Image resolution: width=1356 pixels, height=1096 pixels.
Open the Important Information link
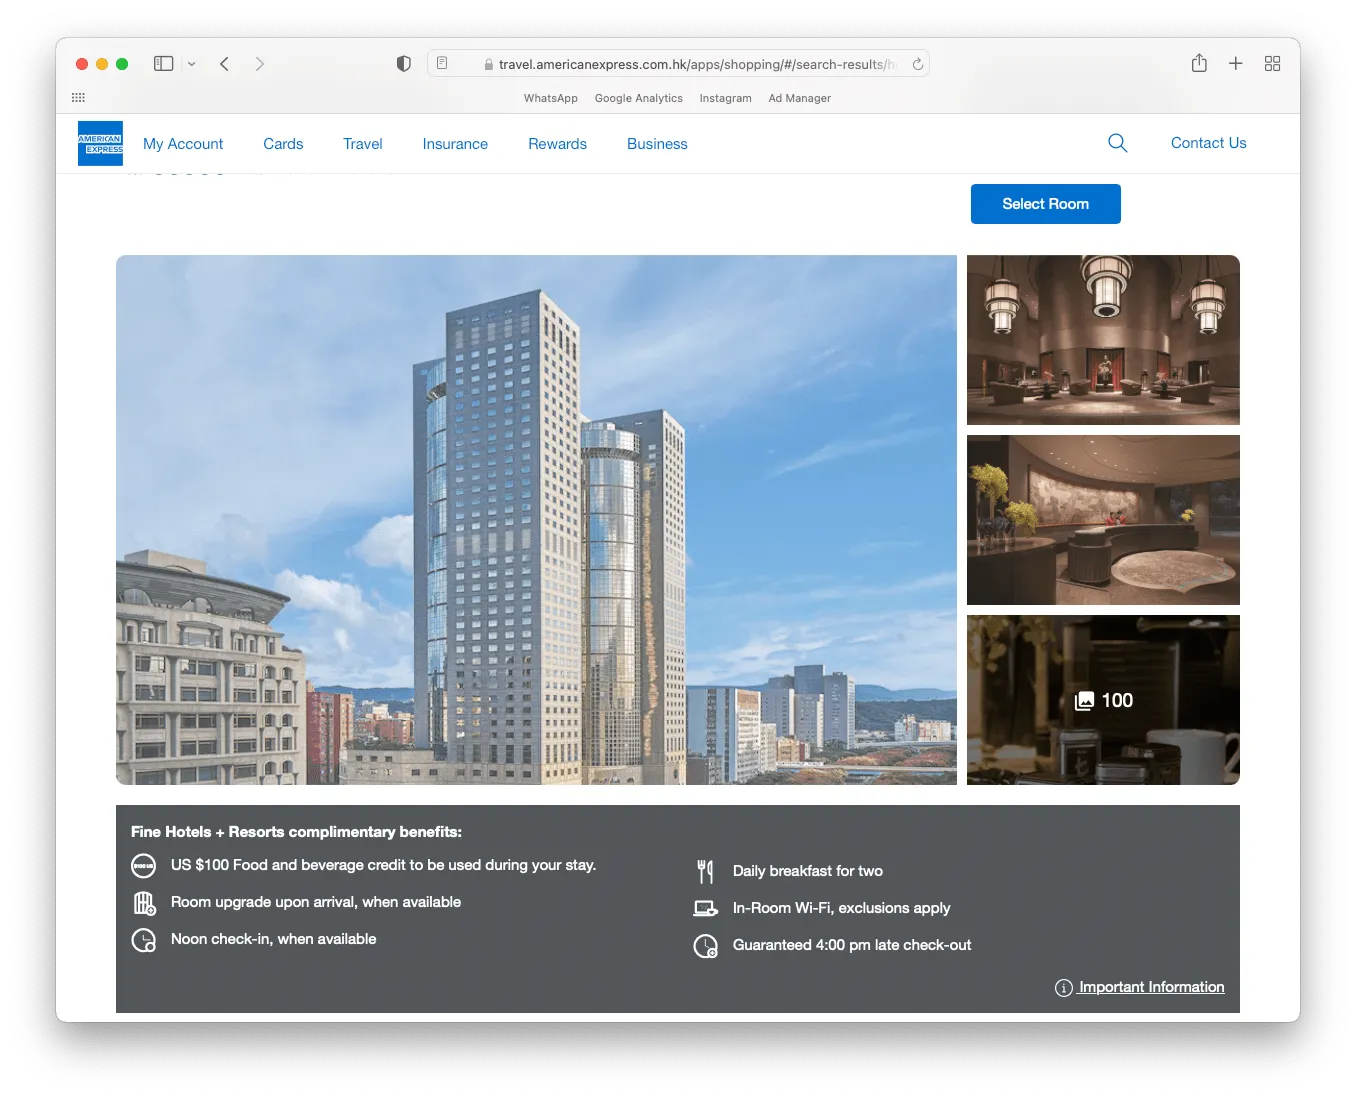[x=1151, y=987]
